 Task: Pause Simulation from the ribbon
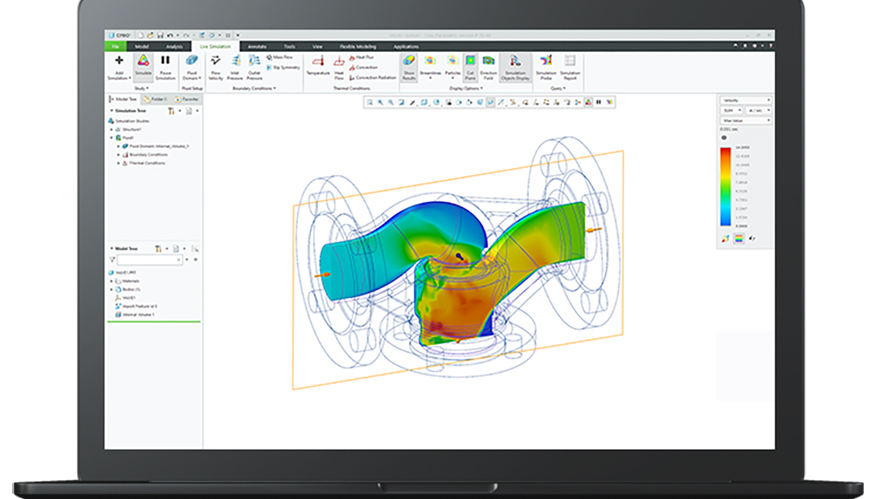click(165, 62)
